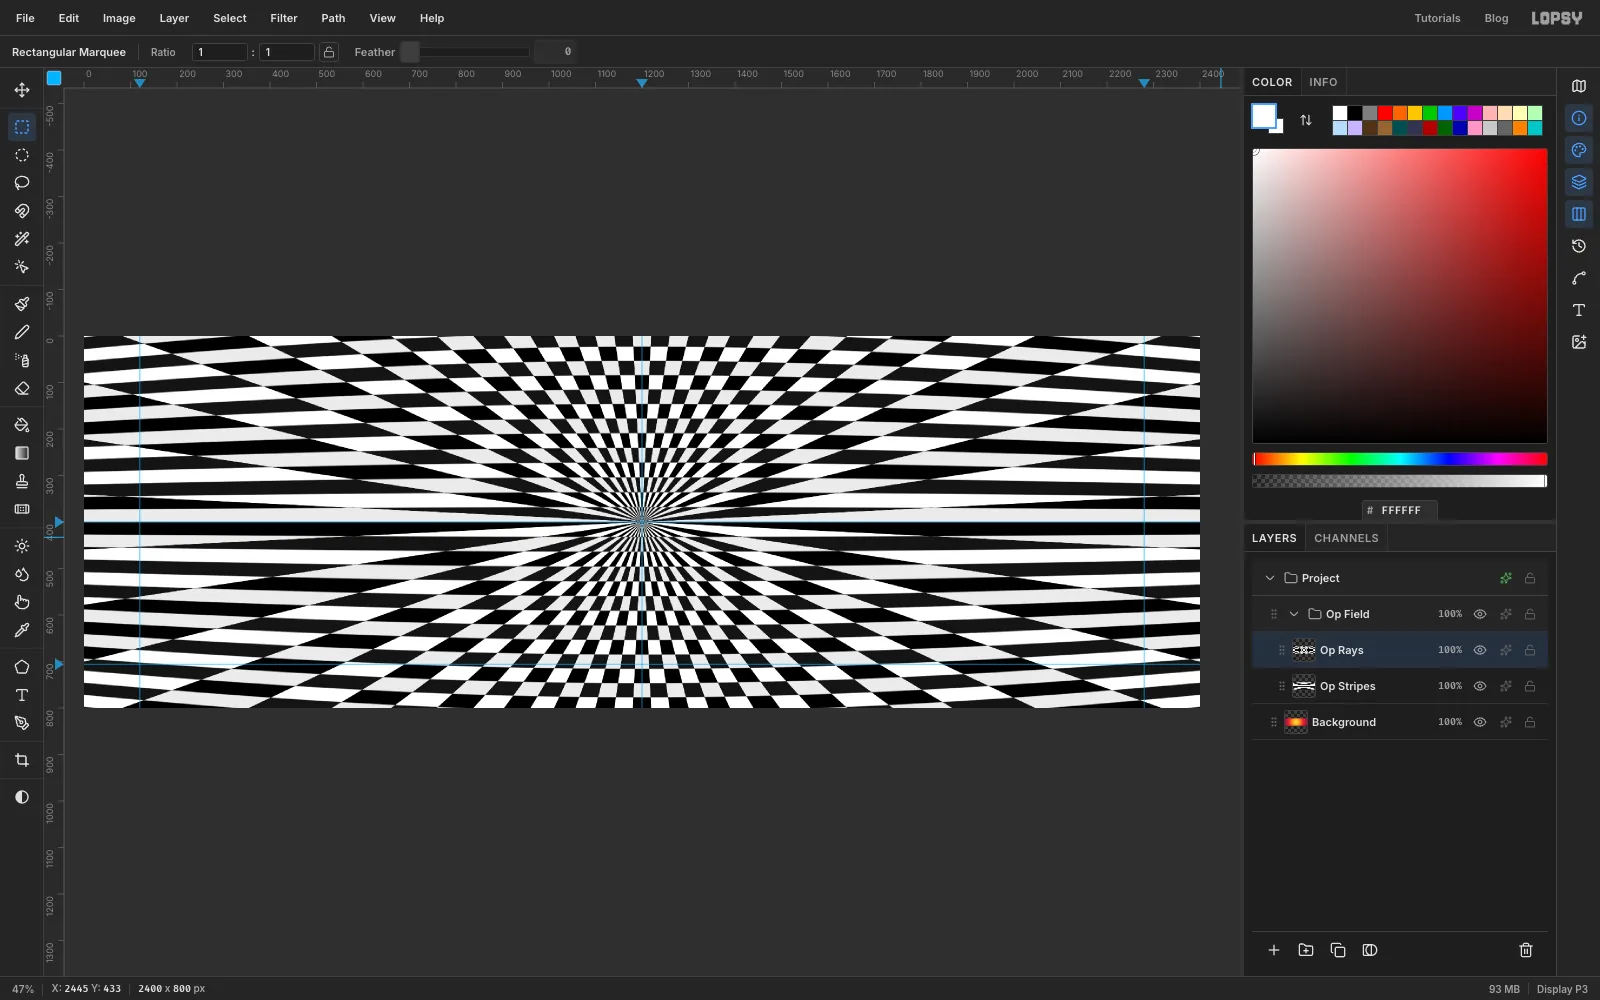Viewport: 1600px width, 1000px height.
Task: Hide the Op Stripes layer
Action: tap(1480, 686)
